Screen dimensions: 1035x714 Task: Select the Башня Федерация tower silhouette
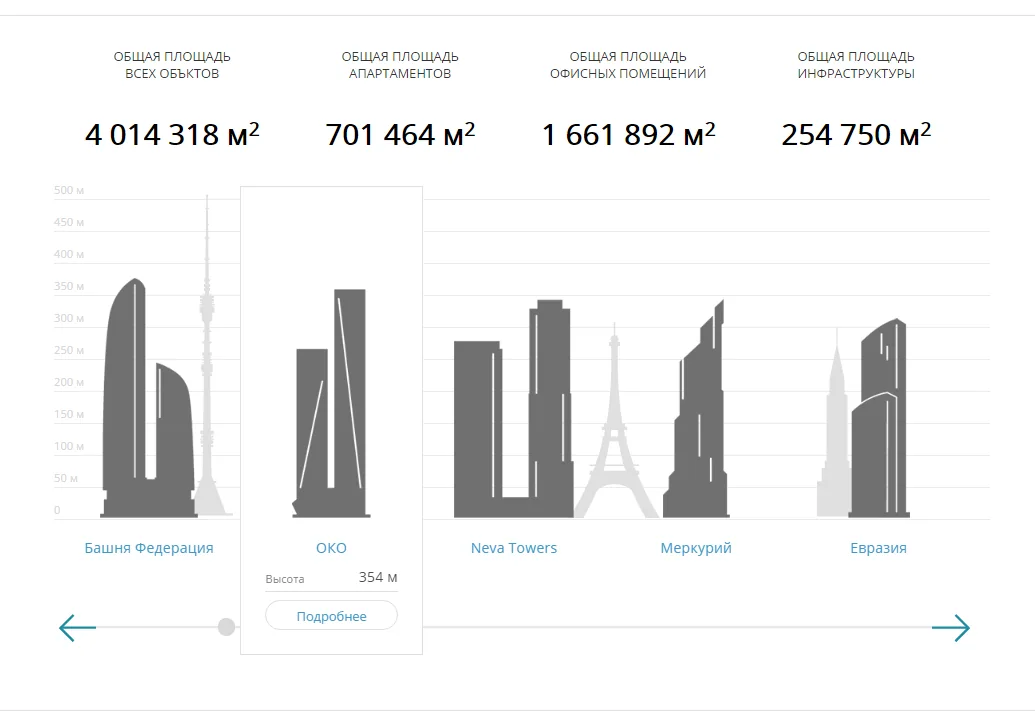(x=149, y=398)
